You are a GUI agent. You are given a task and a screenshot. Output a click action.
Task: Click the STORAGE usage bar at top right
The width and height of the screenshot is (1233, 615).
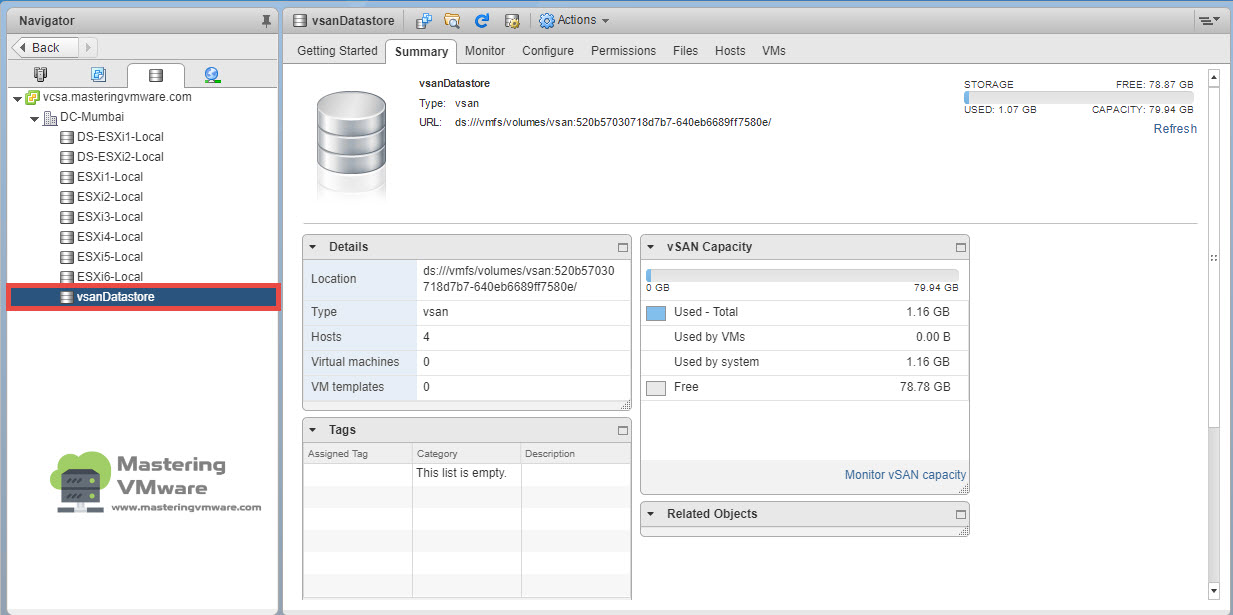click(1079, 98)
